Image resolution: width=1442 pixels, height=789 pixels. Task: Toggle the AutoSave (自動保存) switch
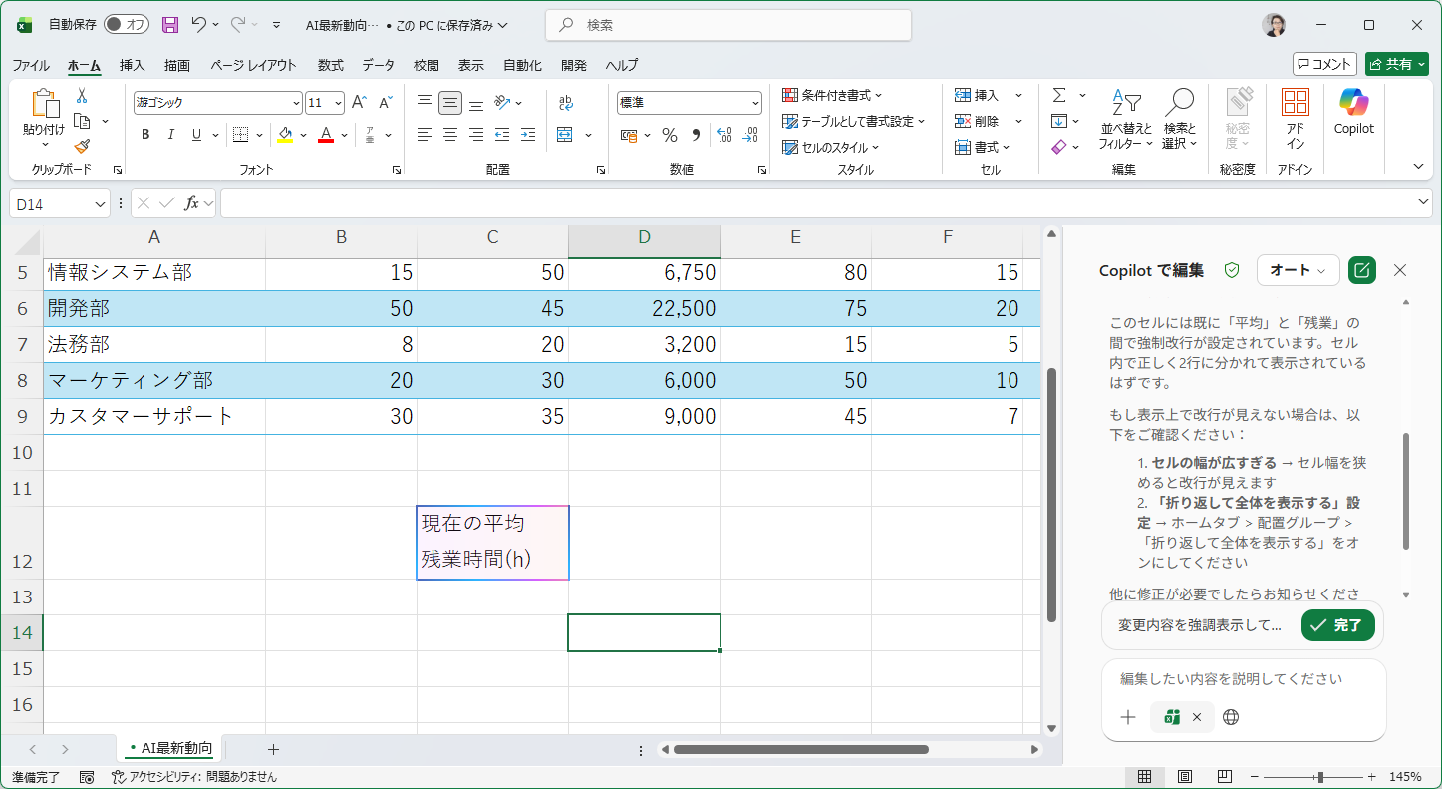(126, 25)
